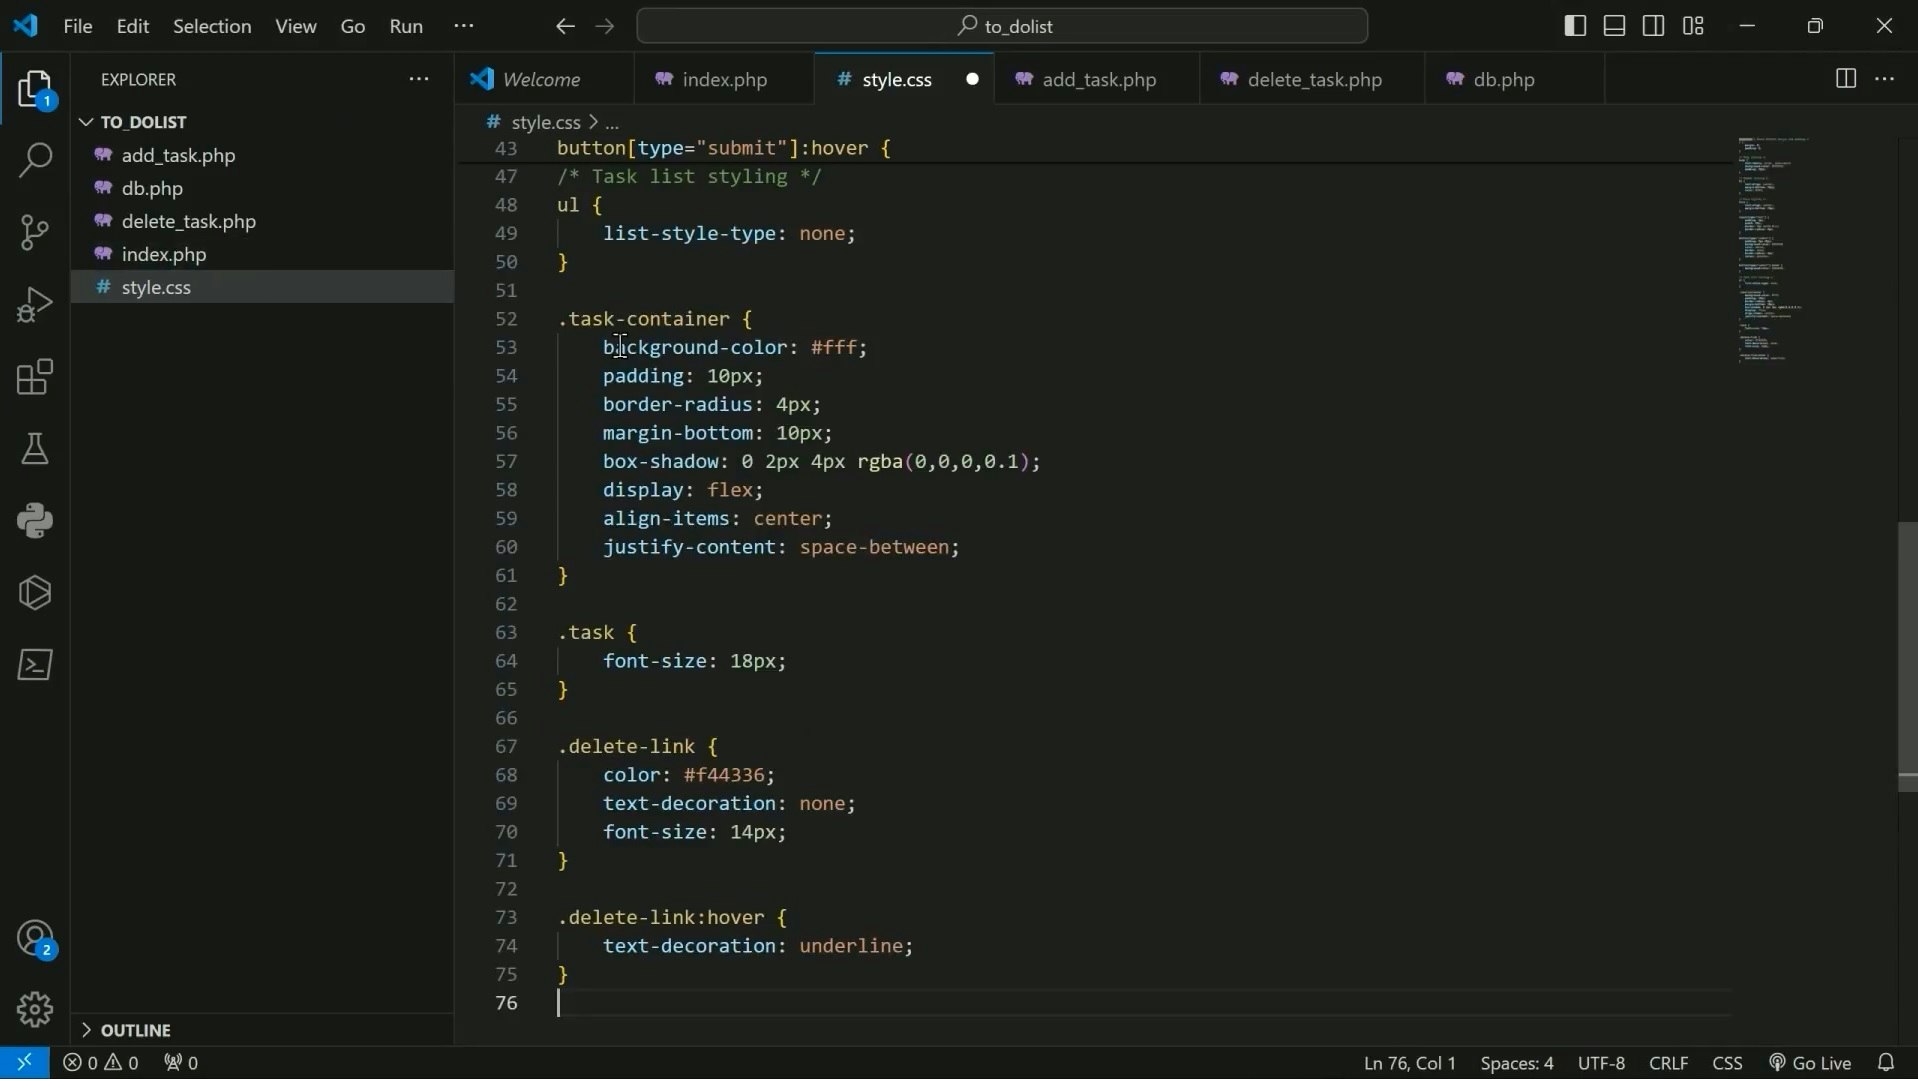The height and width of the screenshot is (1079, 1918).
Task: Open the Python sidebar view
Action: [x=35, y=520]
